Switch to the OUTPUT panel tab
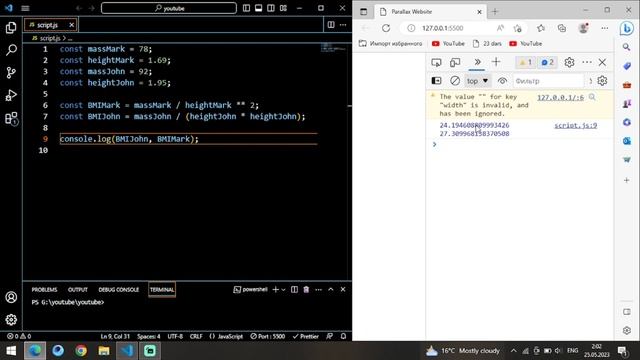The width and height of the screenshot is (640, 360). coord(78,289)
